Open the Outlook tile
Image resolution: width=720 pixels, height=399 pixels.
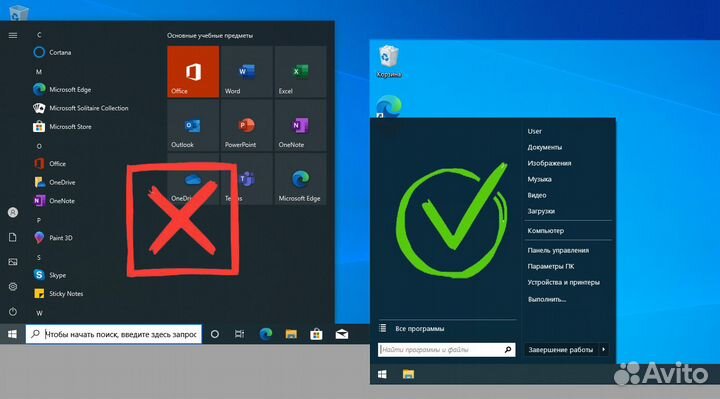(193, 125)
